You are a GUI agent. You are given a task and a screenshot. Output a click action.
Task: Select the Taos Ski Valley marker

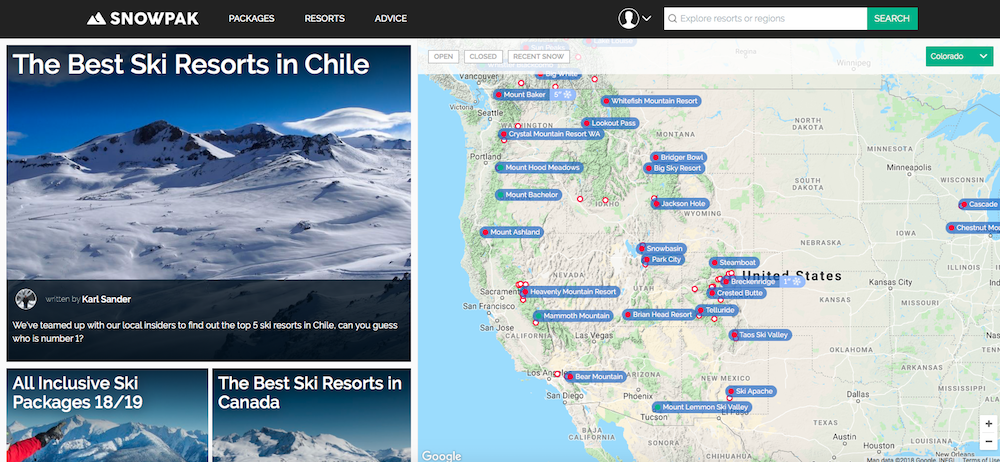click(x=763, y=335)
